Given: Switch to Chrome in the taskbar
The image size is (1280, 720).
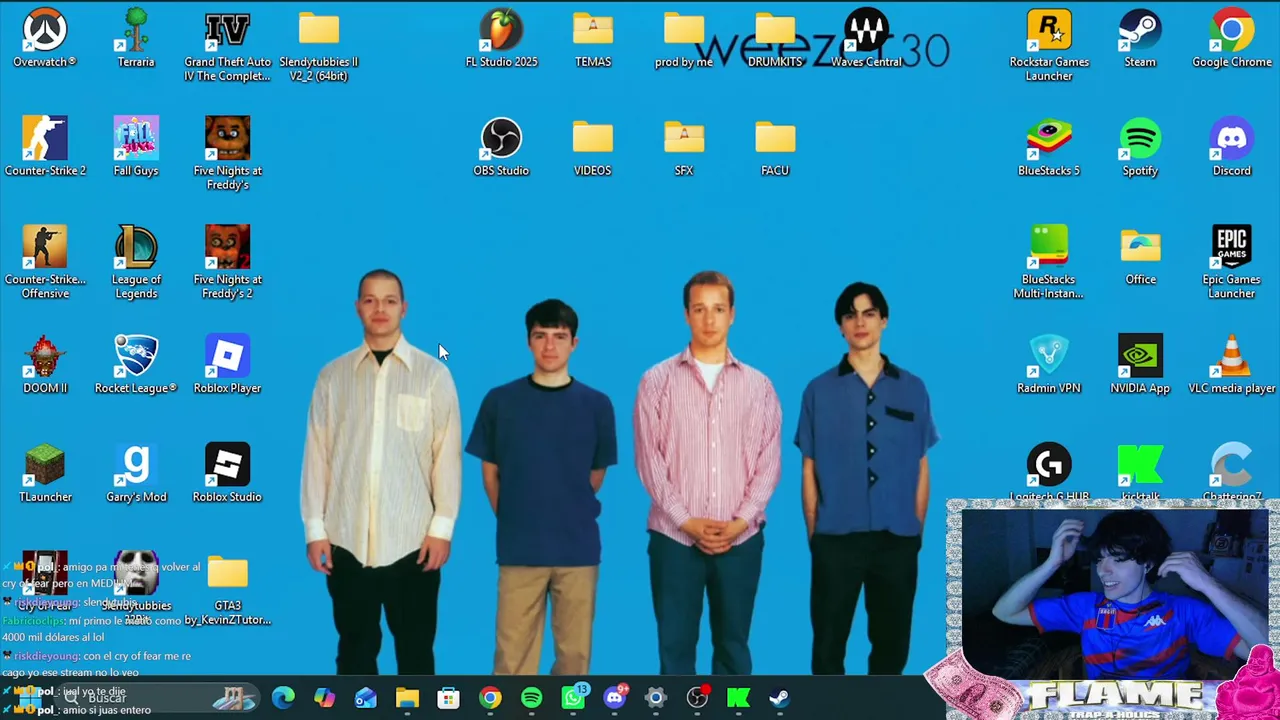Looking at the screenshot, I should tap(490, 698).
